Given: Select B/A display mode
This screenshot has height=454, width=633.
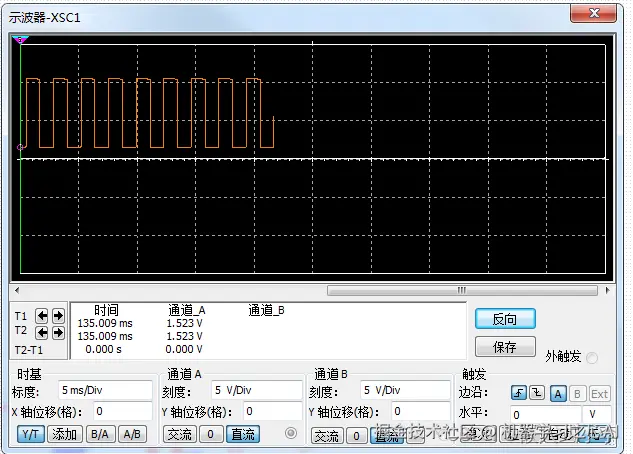Looking at the screenshot, I should point(100,434).
